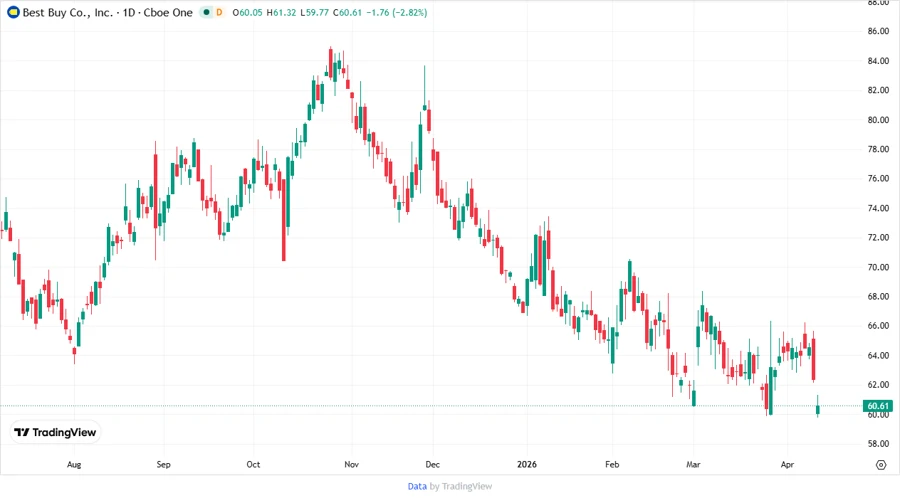Click the Apr label on time axis
900x498 pixels.
point(787,464)
